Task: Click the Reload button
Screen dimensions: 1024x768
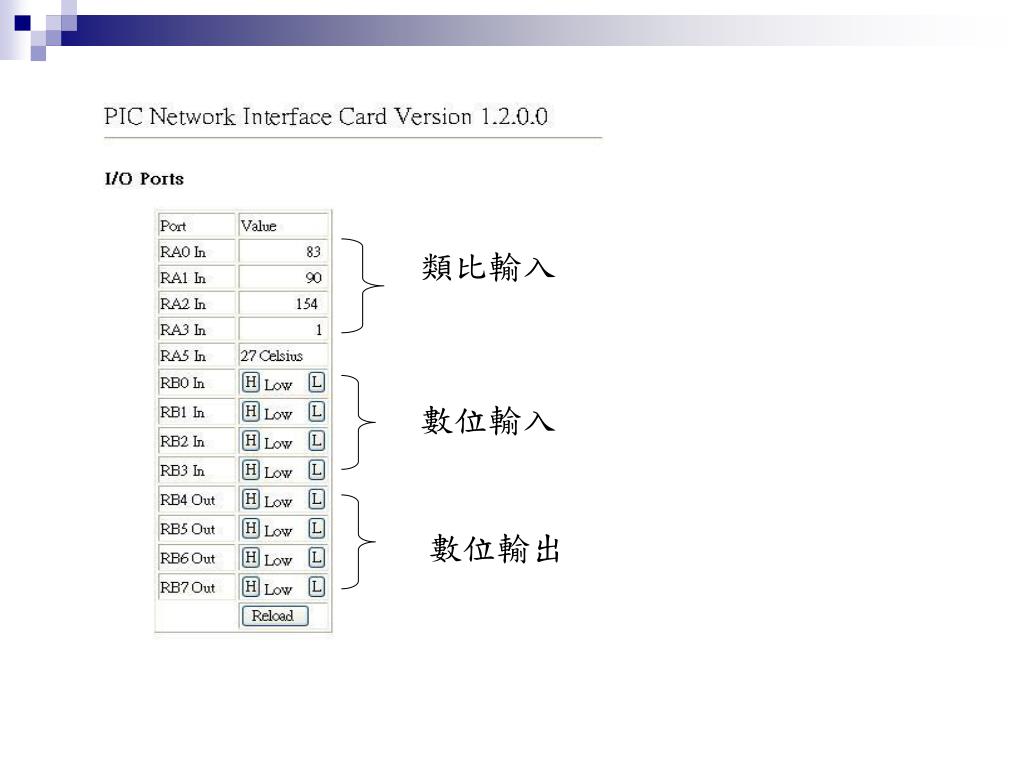Action: click(275, 616)
